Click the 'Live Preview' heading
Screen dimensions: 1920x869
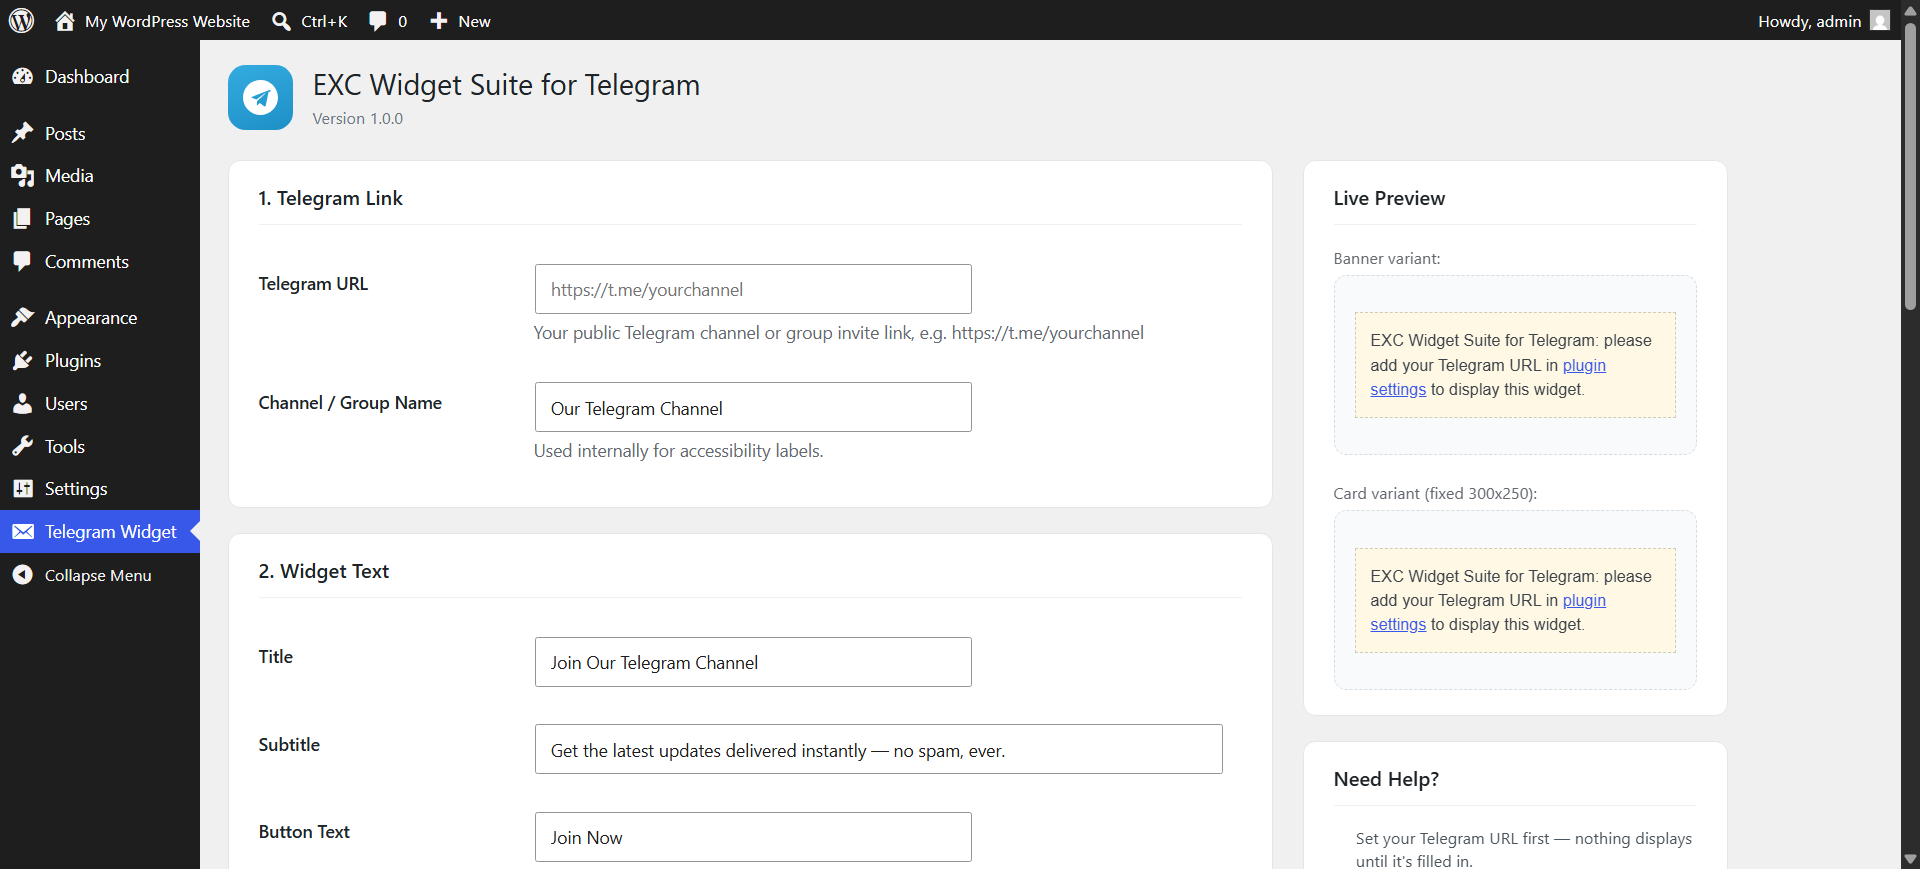[x=1389, y=198]
